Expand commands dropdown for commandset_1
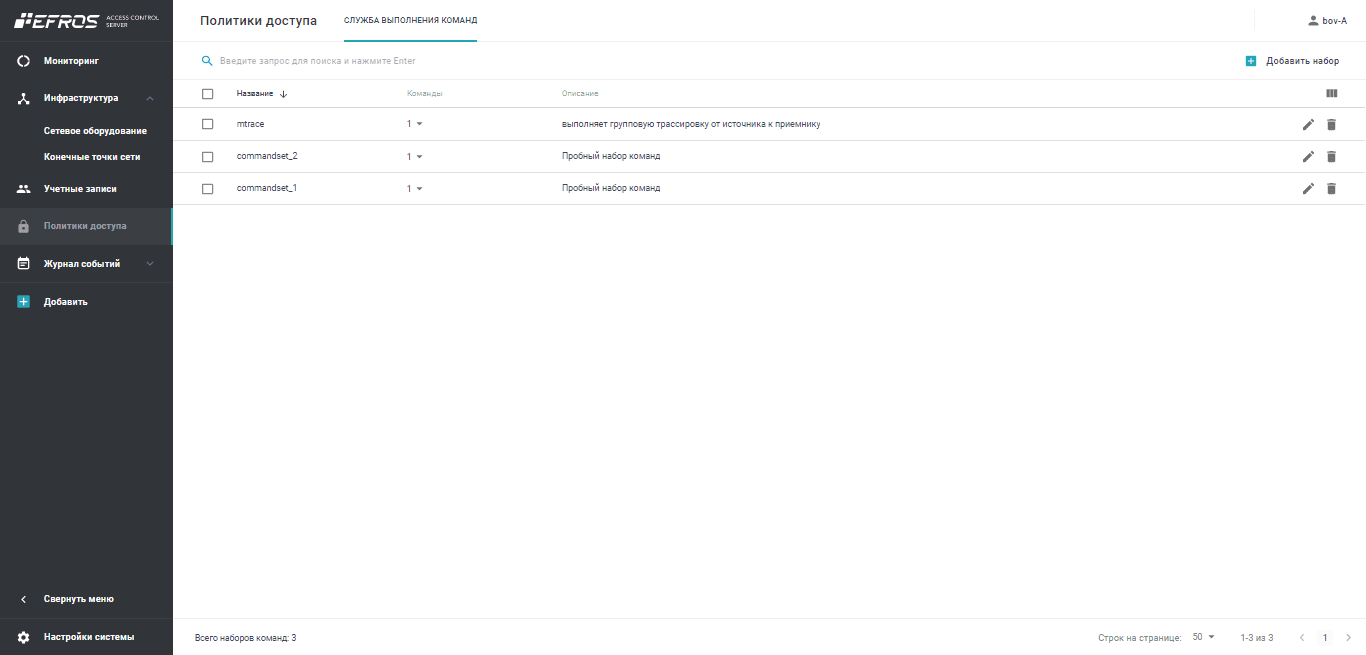Image resolution: width=1366 pixels, height=655 pixels. pos(419,188)
